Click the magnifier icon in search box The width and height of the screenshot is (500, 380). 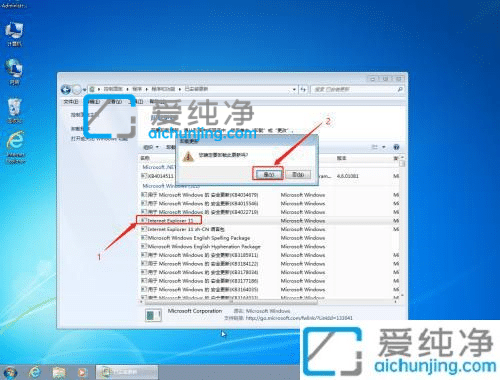[x=400, y=89]
